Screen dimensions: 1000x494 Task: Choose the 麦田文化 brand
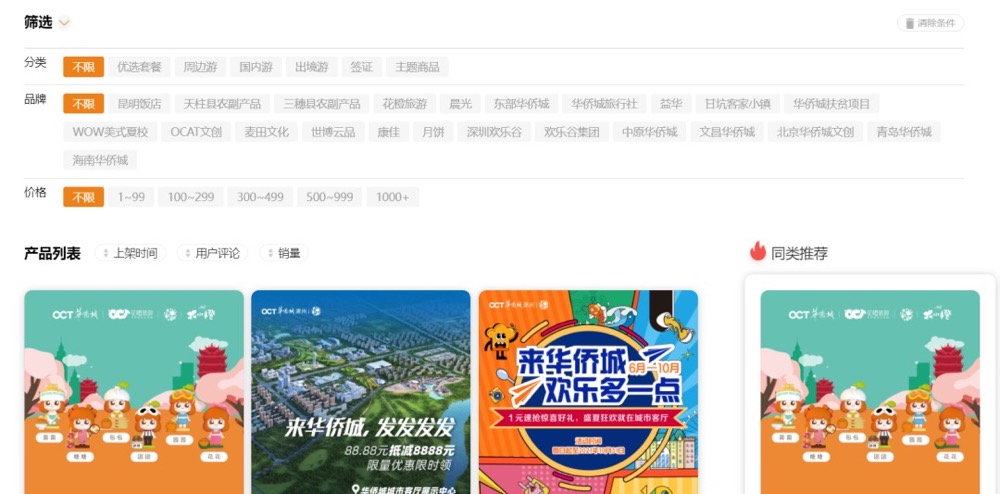point(267,132)
